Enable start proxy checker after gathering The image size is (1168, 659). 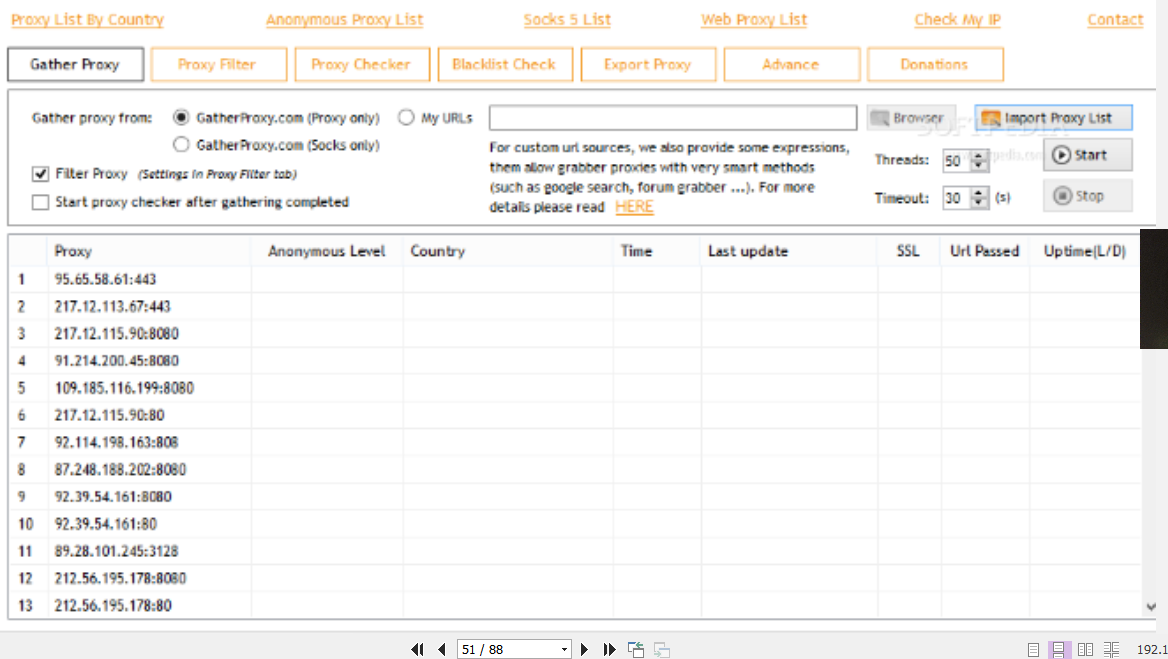coord(41,202)
